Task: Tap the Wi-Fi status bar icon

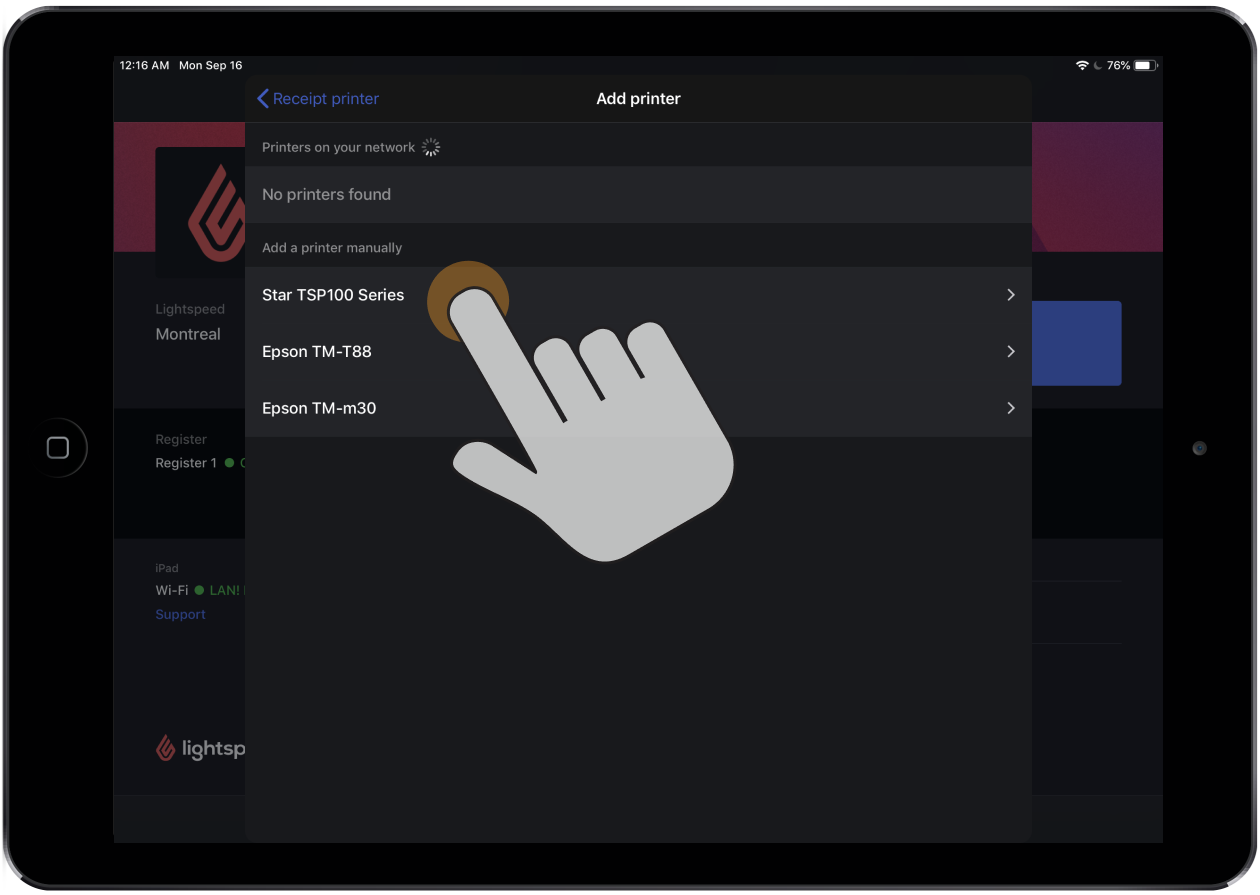Action: [1082, 65]
